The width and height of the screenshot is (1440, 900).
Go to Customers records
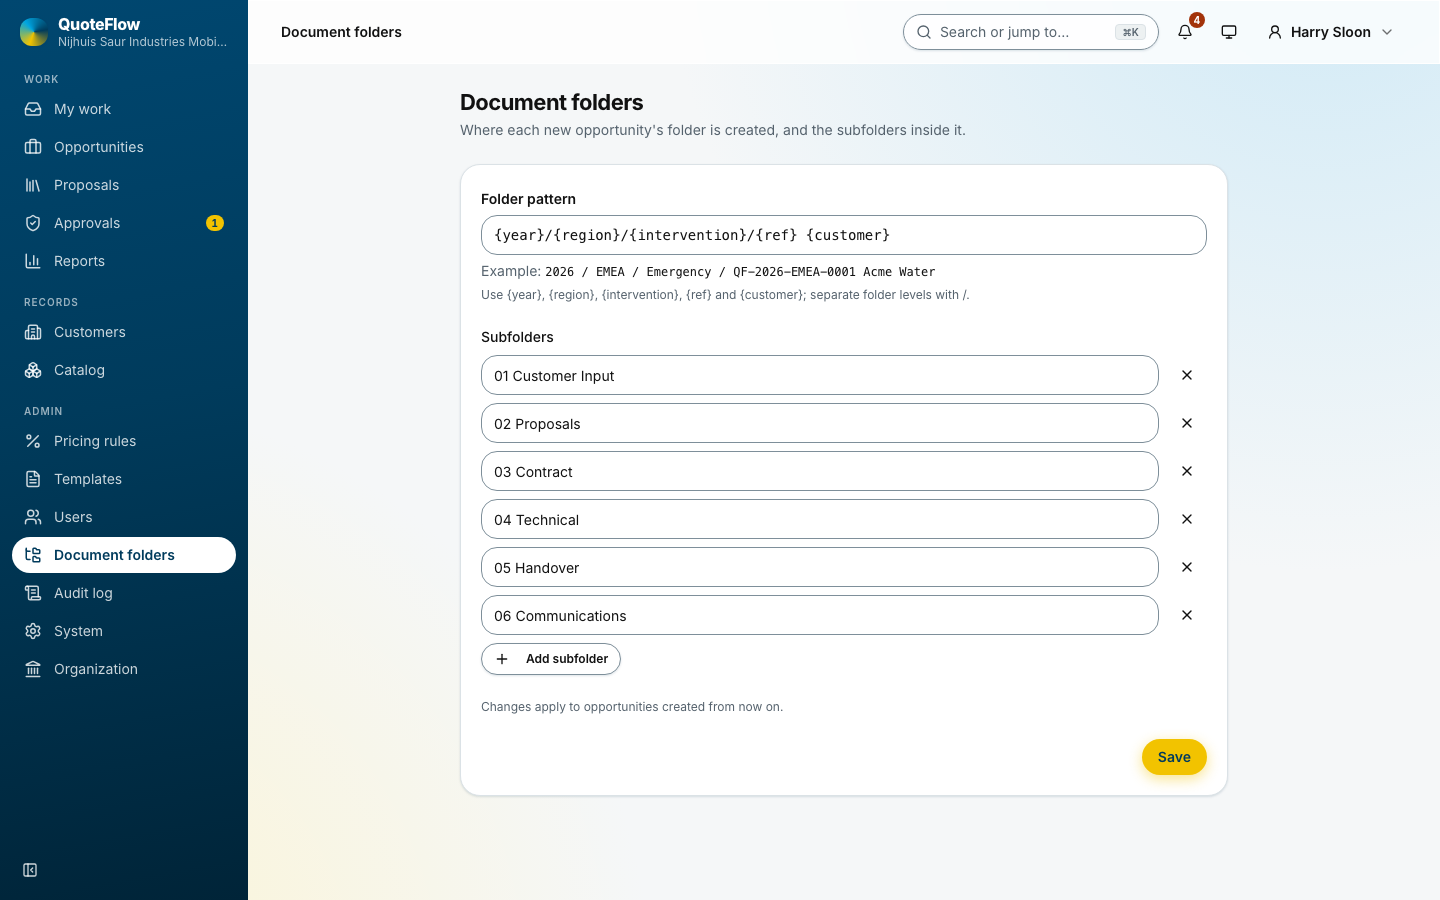click(124, 332)
